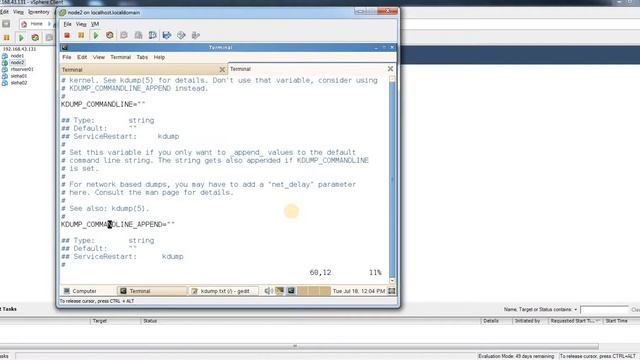
Task: Select host 192.168.43.131 in inventory tree
Action: (x=19, y=49)
